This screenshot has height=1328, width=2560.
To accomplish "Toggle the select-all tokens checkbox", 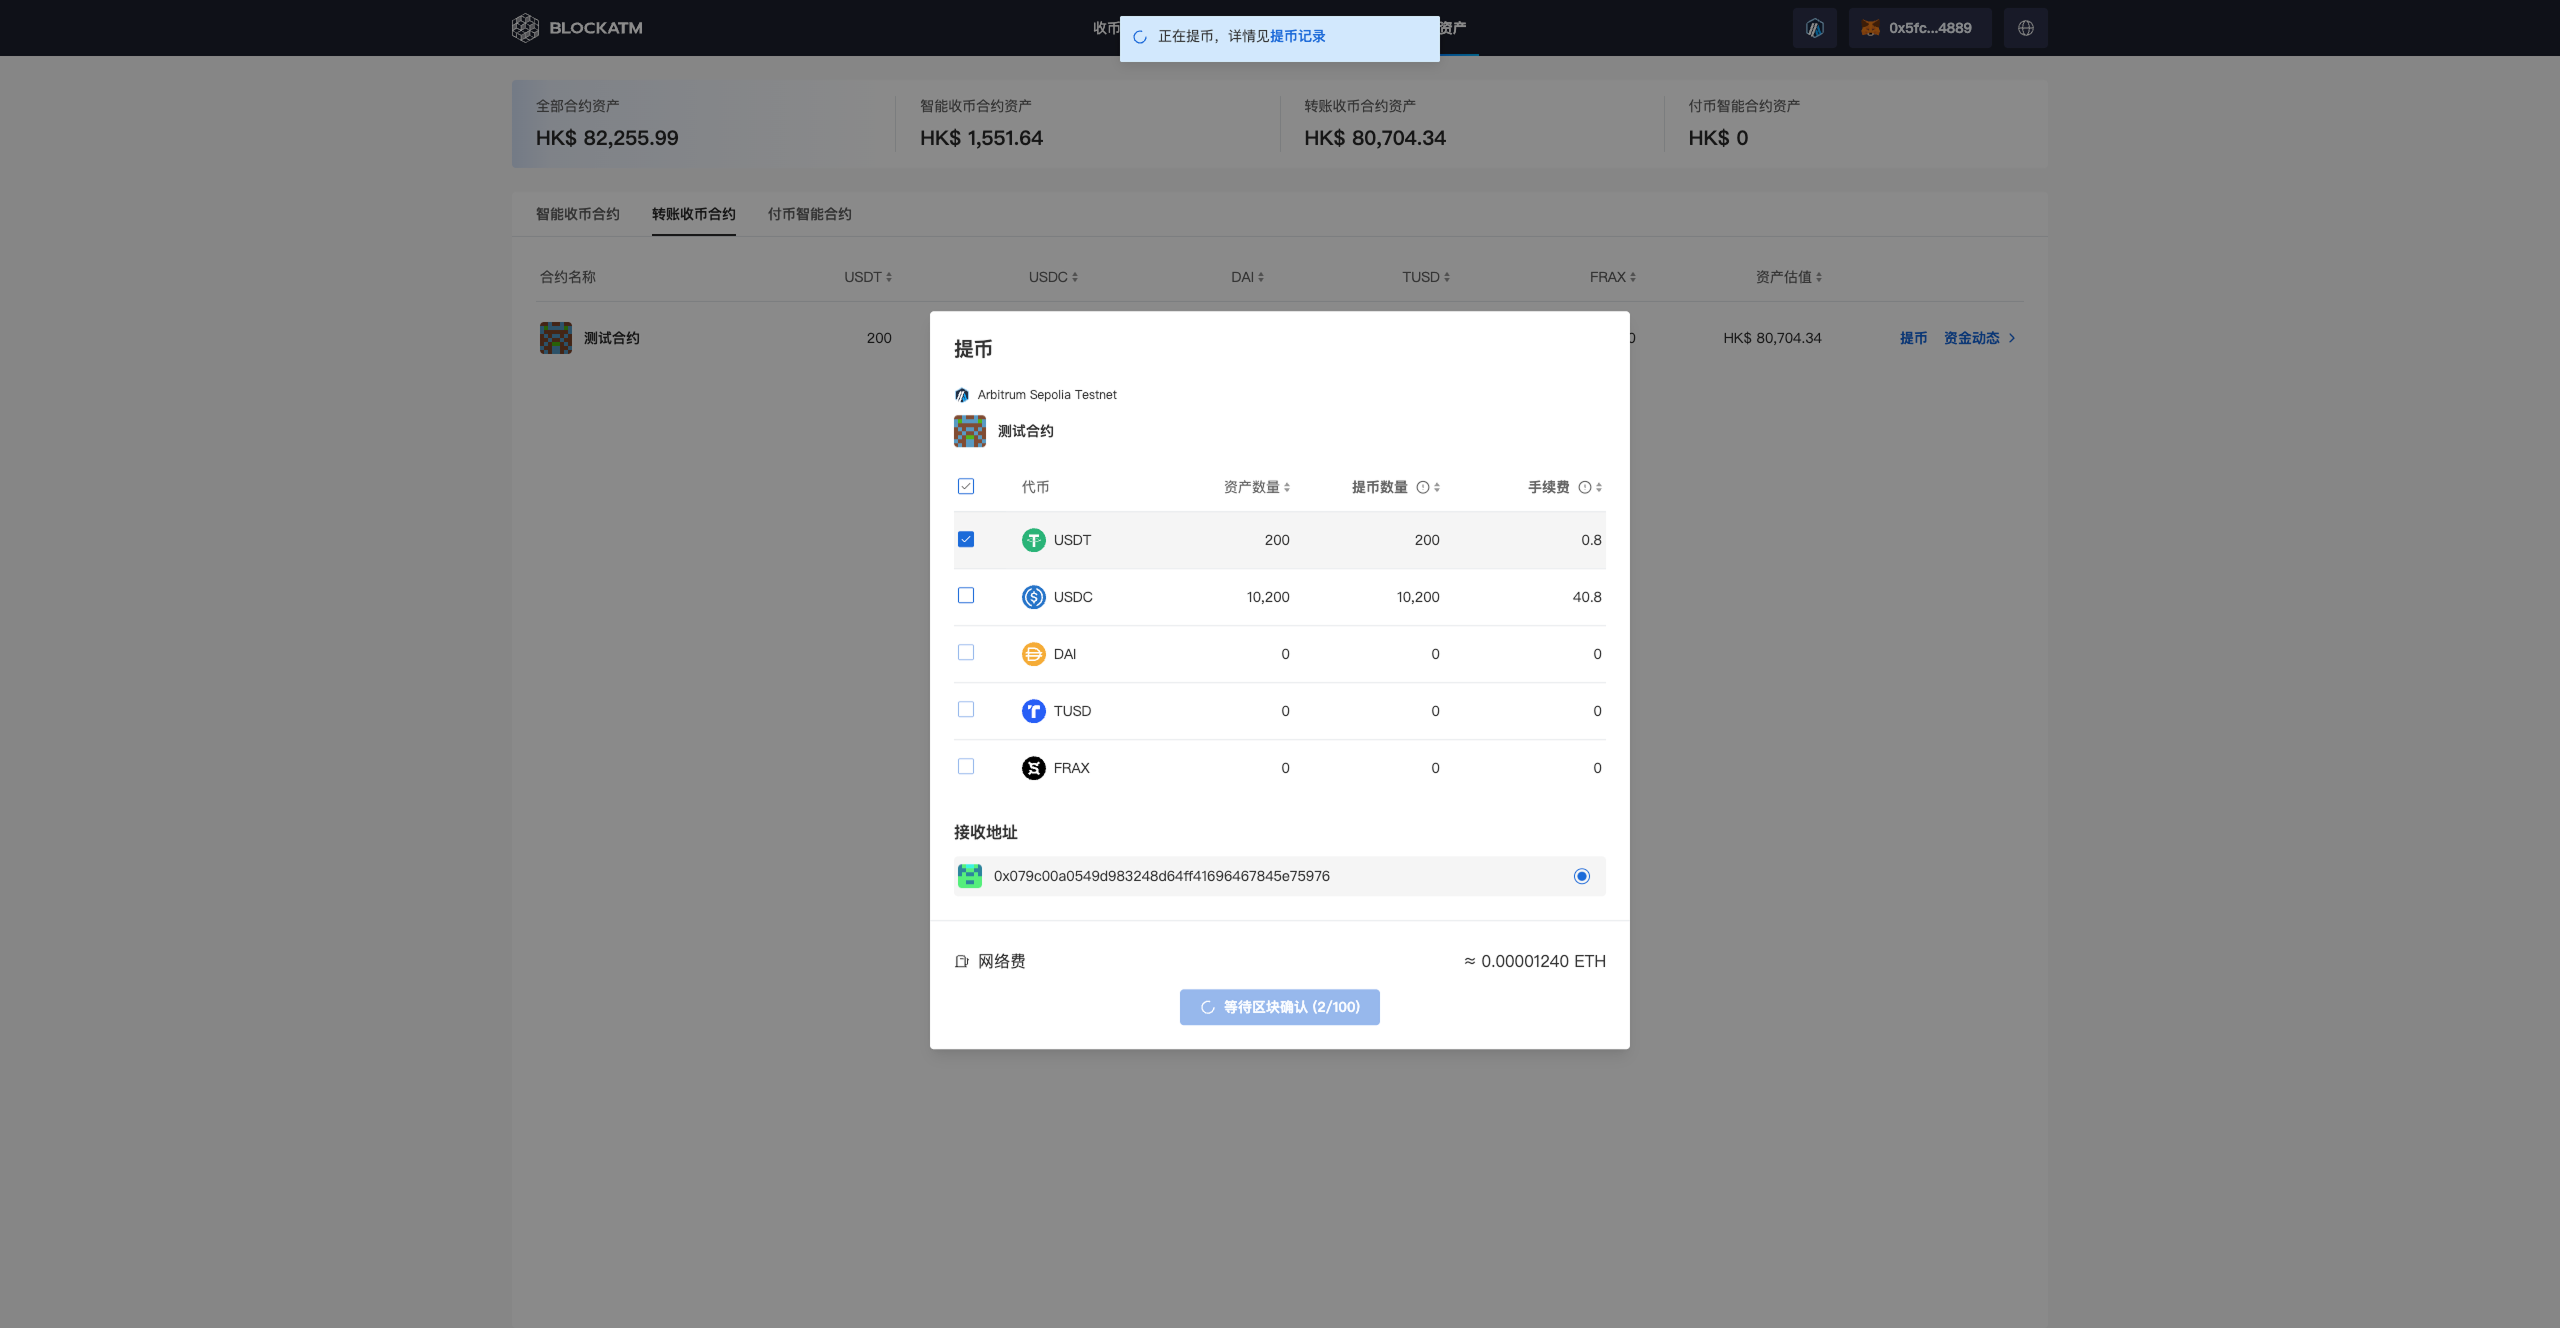I will tap(966, 486).
